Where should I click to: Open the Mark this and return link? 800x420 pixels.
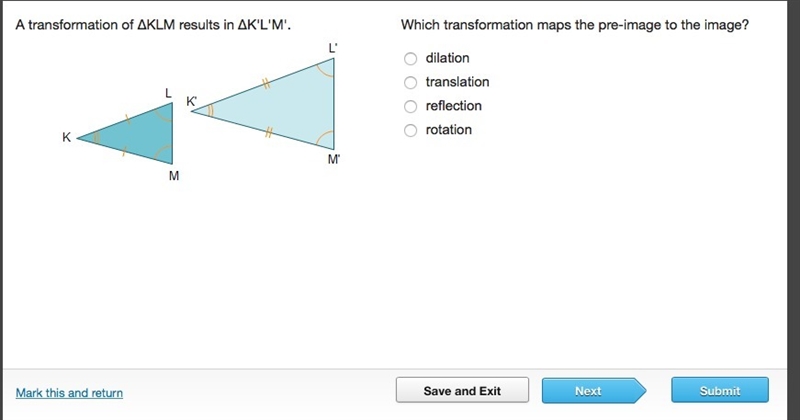(x=69, y=393)
